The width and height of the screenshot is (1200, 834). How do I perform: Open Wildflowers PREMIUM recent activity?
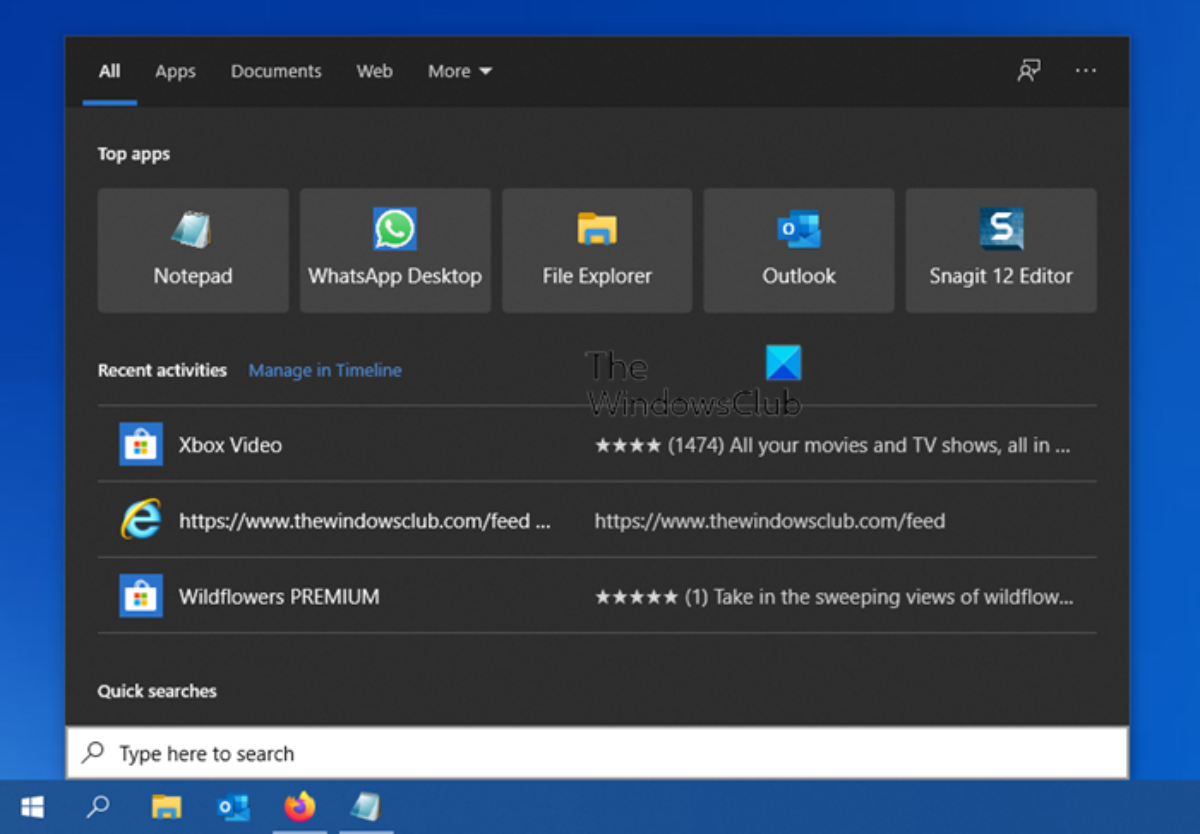279,597
